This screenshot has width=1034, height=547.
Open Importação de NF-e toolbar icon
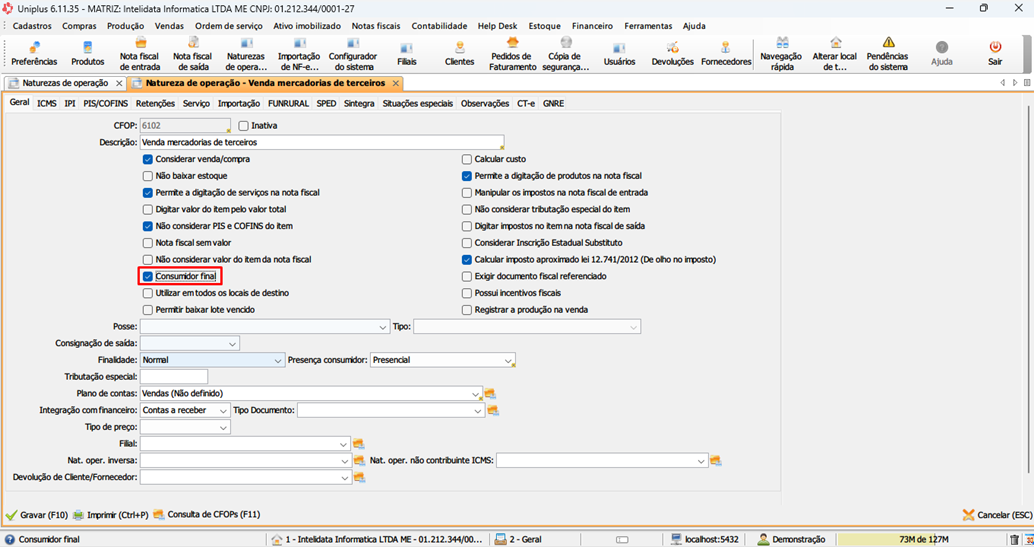299,54
